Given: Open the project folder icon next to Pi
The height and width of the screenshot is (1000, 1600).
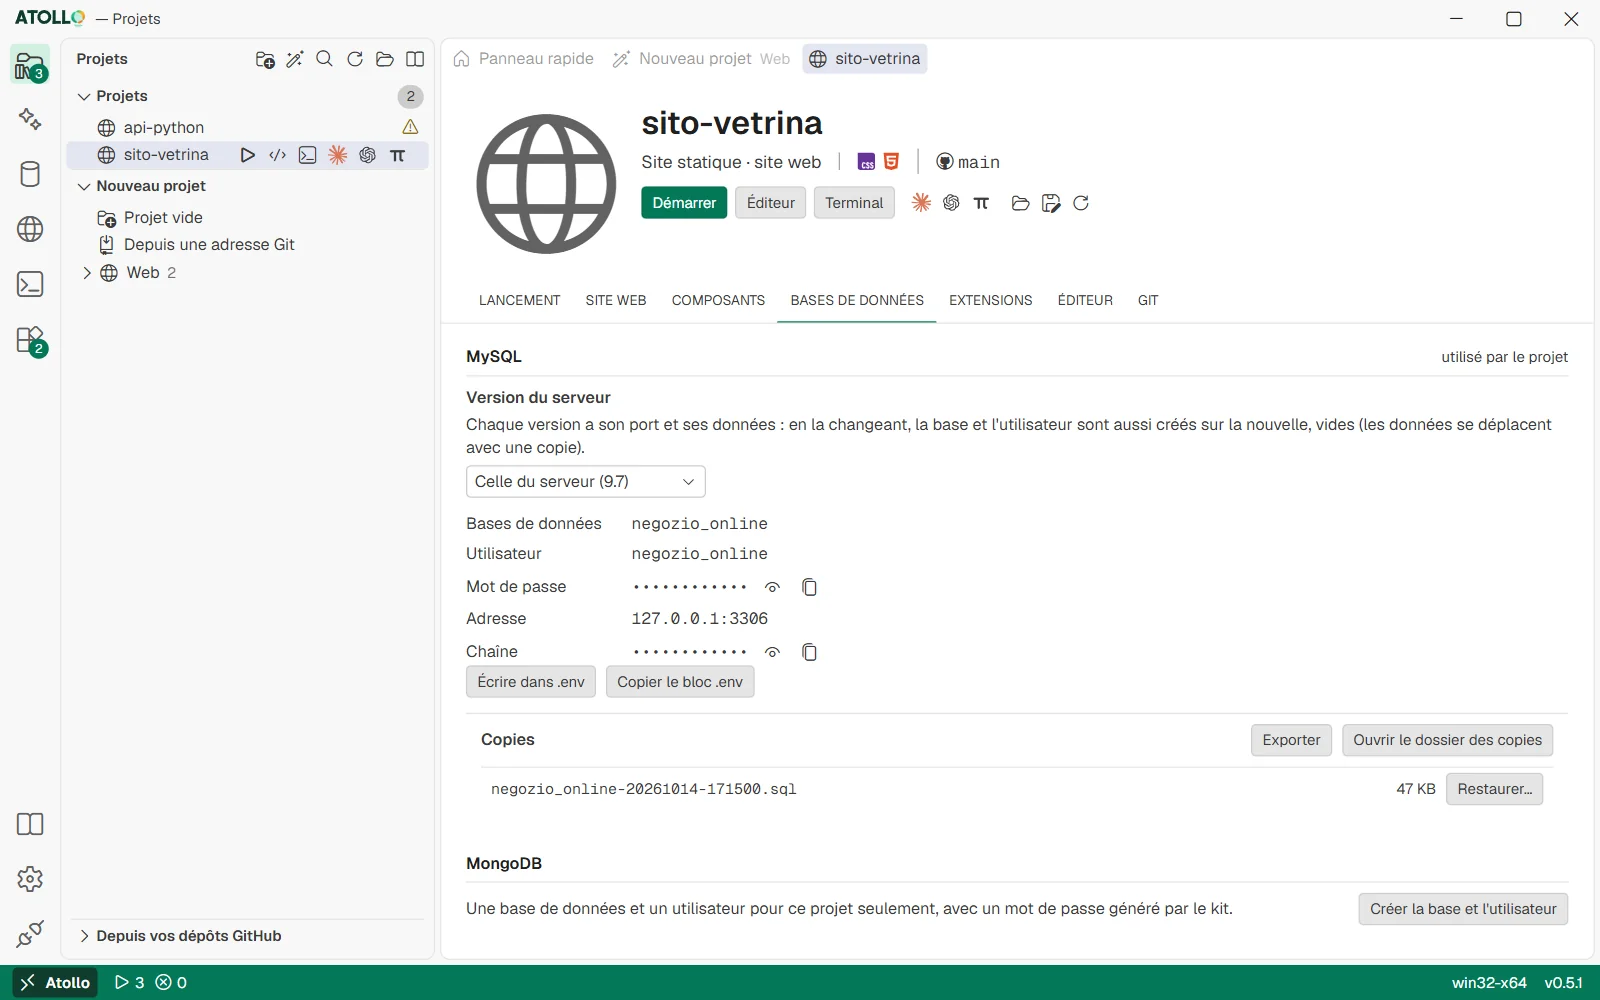Looking at the screenshot, I should pyautogui.click(x=1021, y=203).
